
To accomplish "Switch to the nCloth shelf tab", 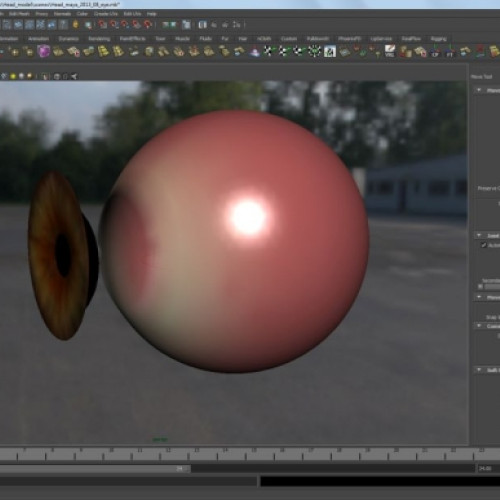I will point(264,39).
